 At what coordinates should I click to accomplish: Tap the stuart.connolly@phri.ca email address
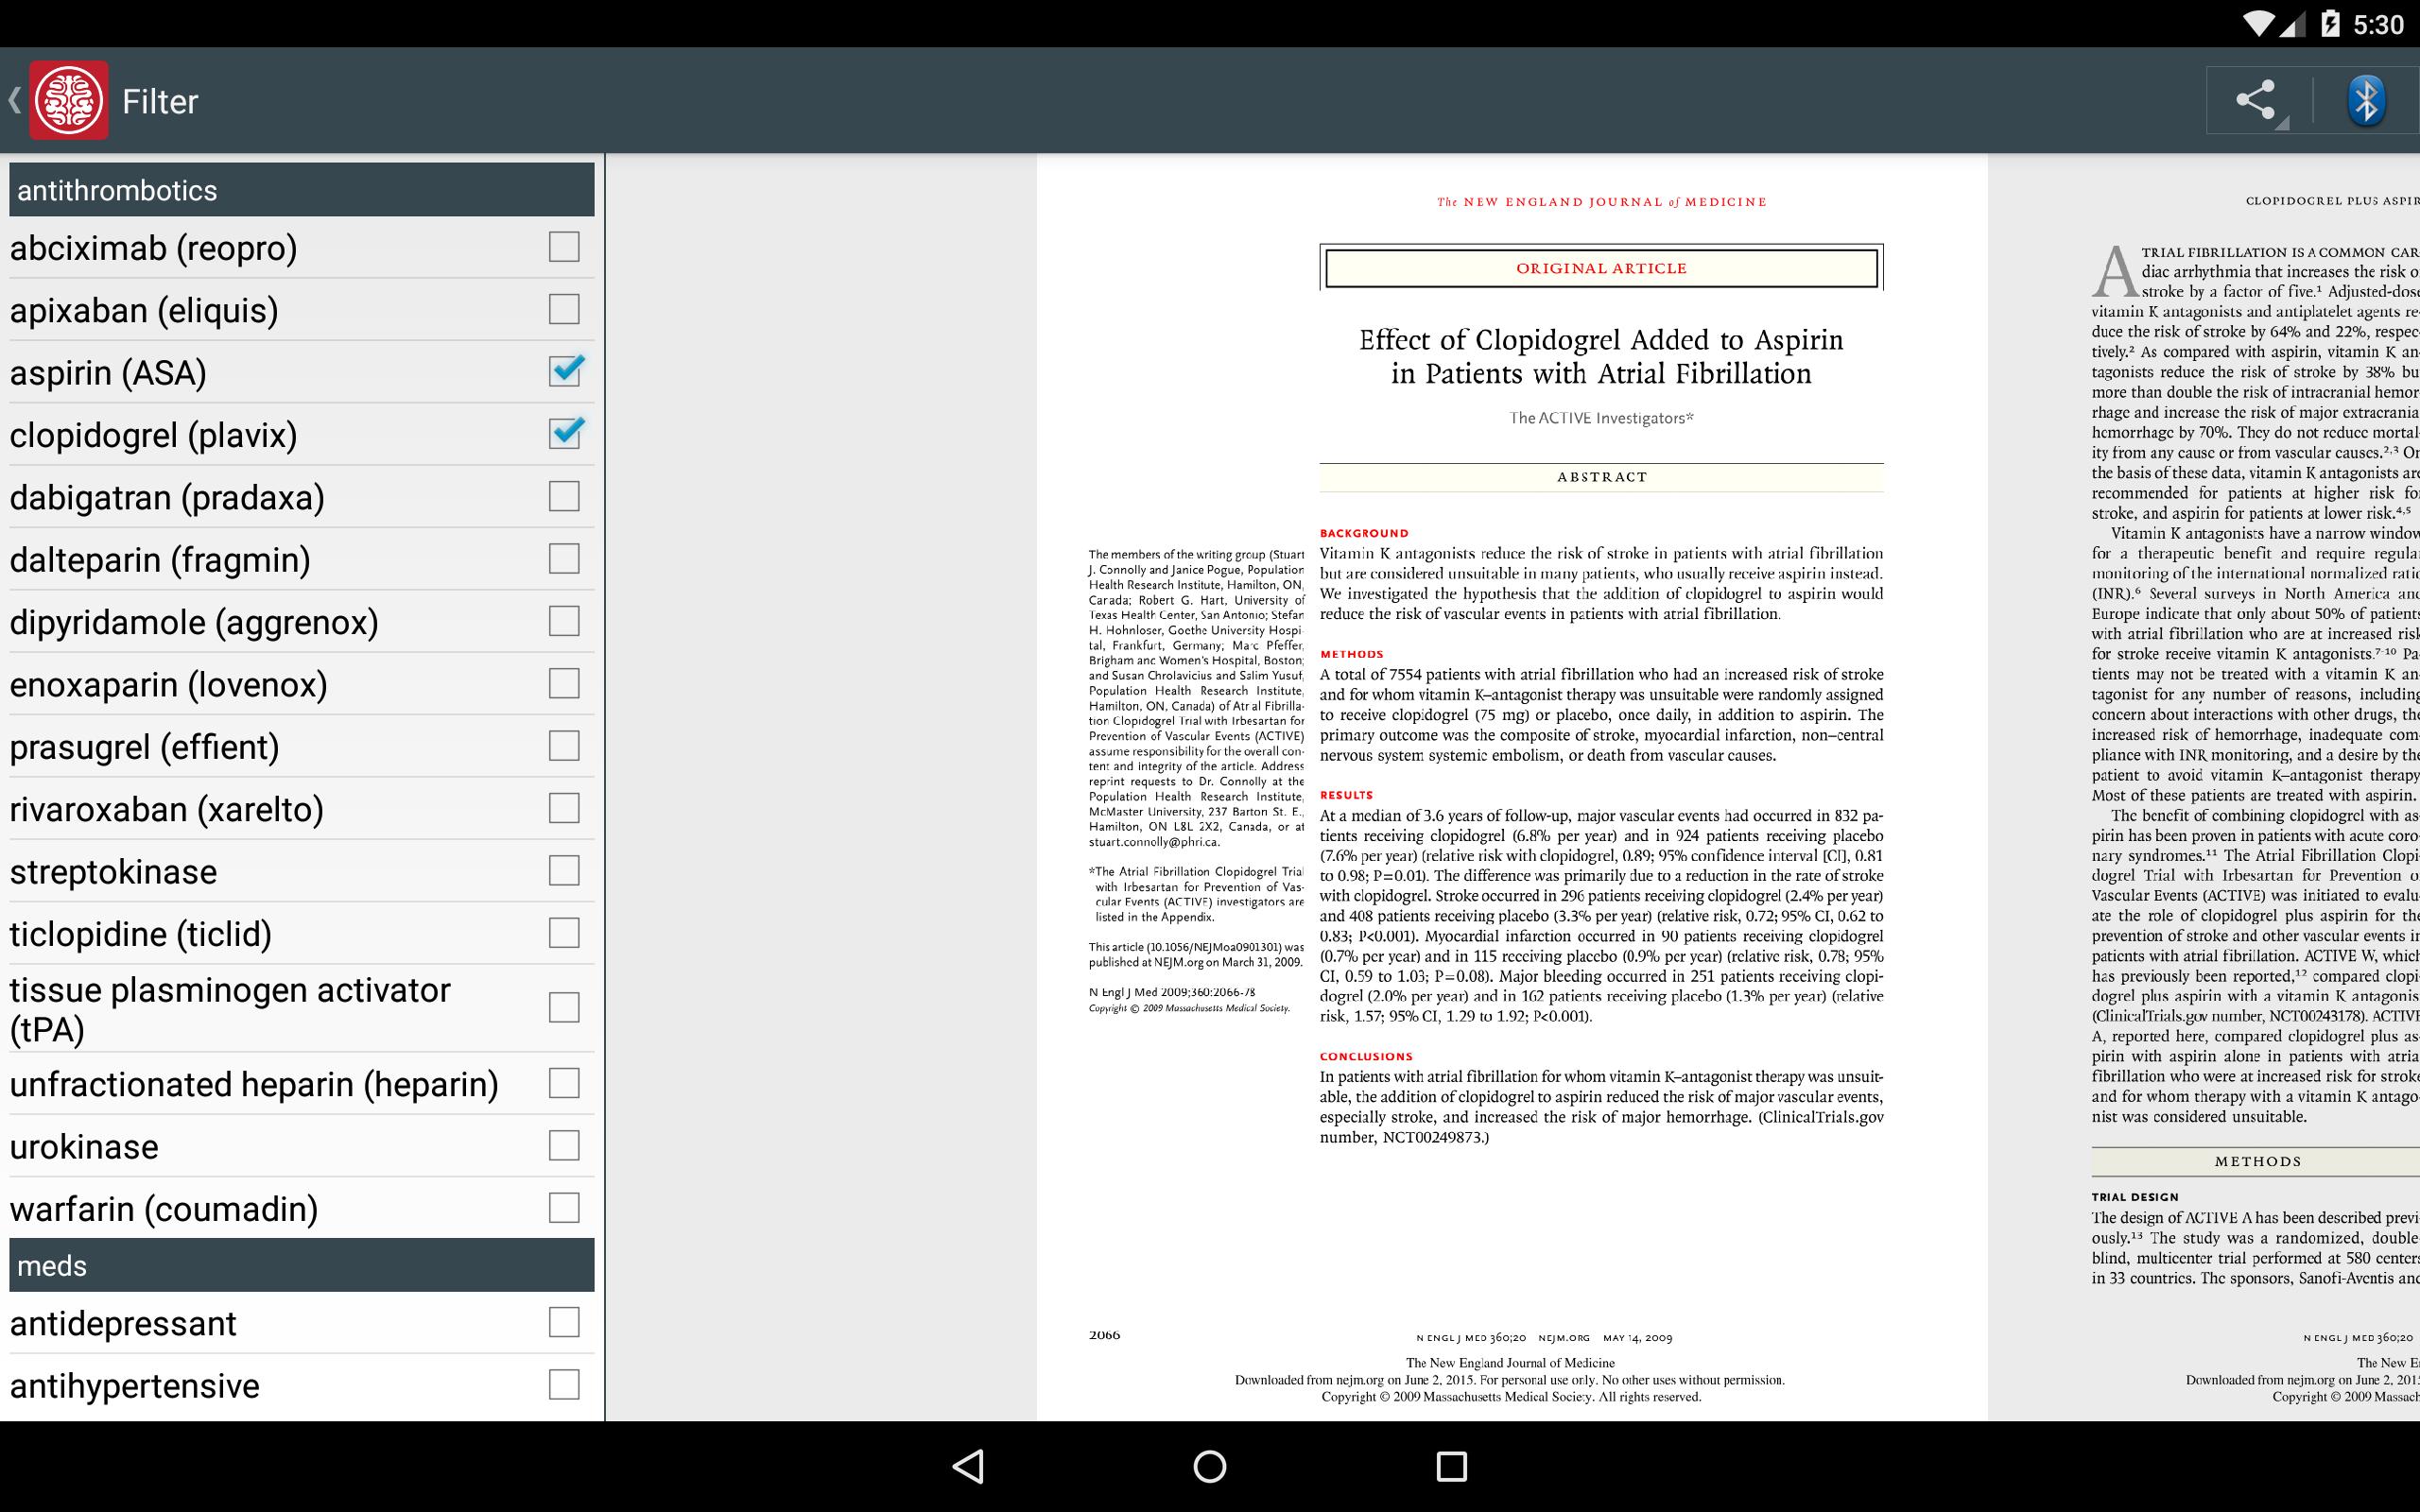(1153, 842)
